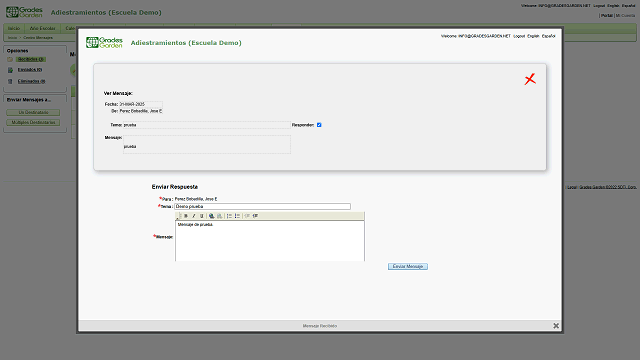Image resolution: width=640 pixels, height=360 pixels.
Task: Close the message view with the red X
Action: 530,79
